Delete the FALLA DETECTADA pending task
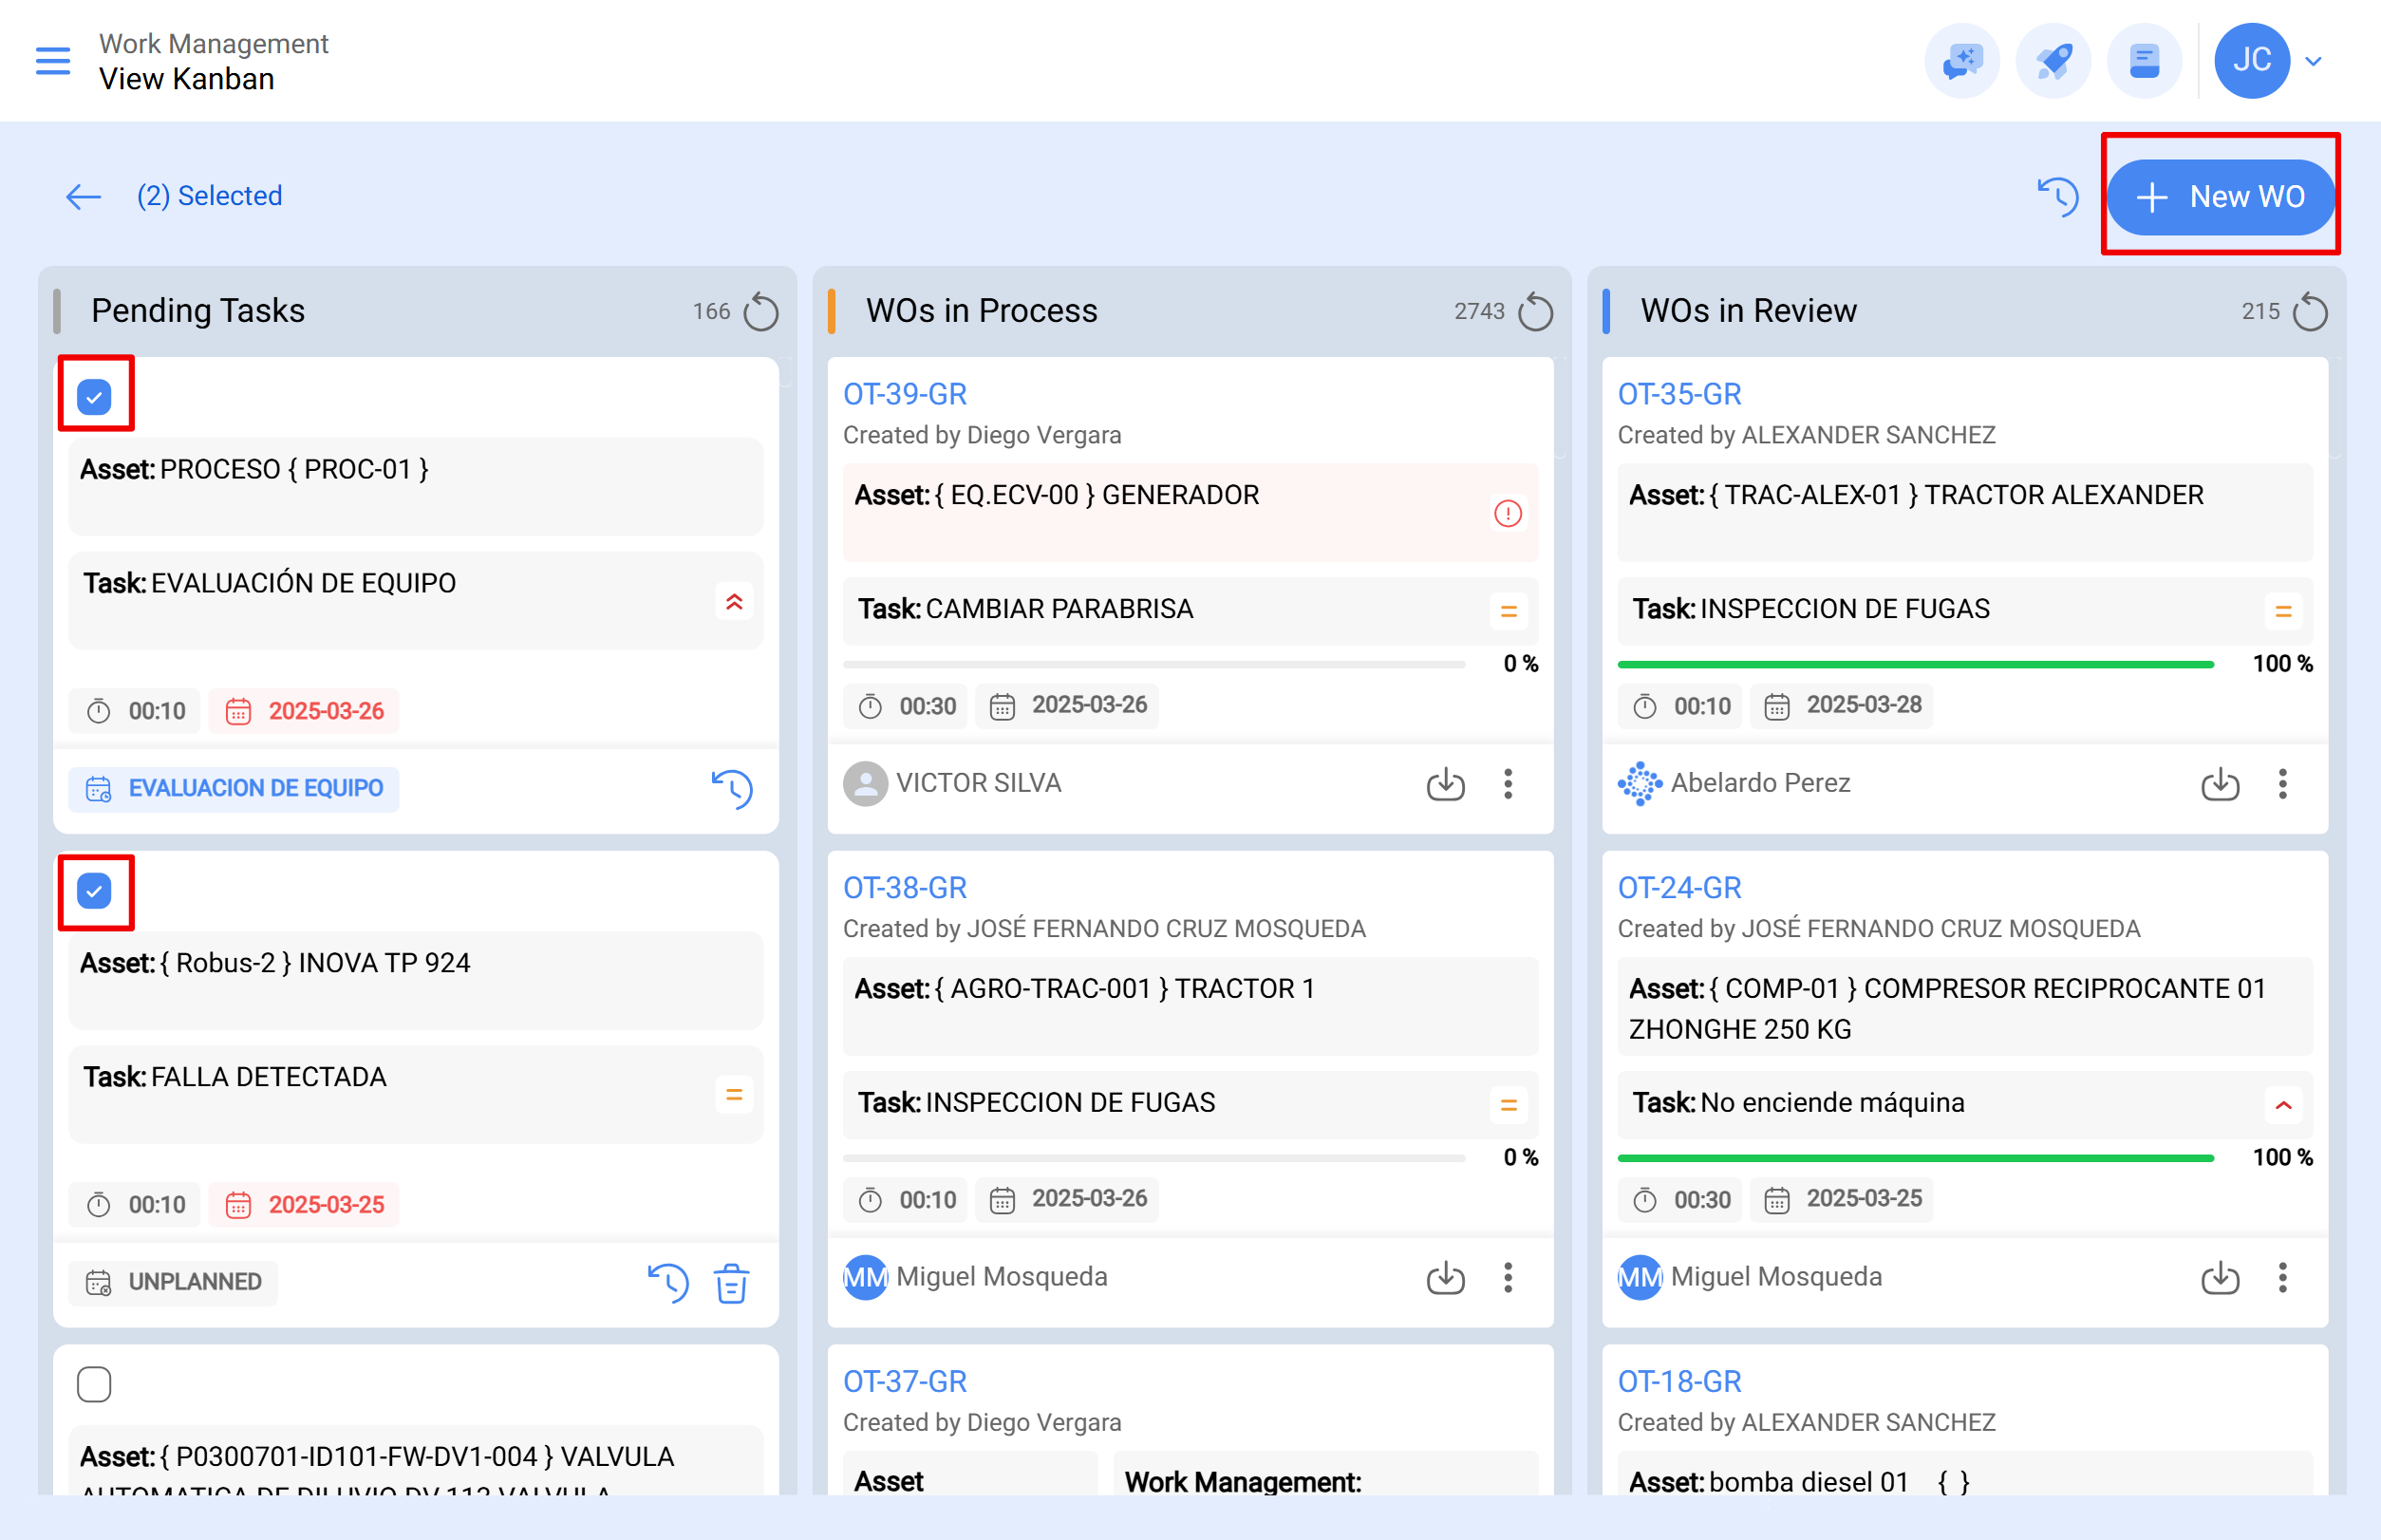Screen dimensions: 2381x1540 click(731, 1283)
